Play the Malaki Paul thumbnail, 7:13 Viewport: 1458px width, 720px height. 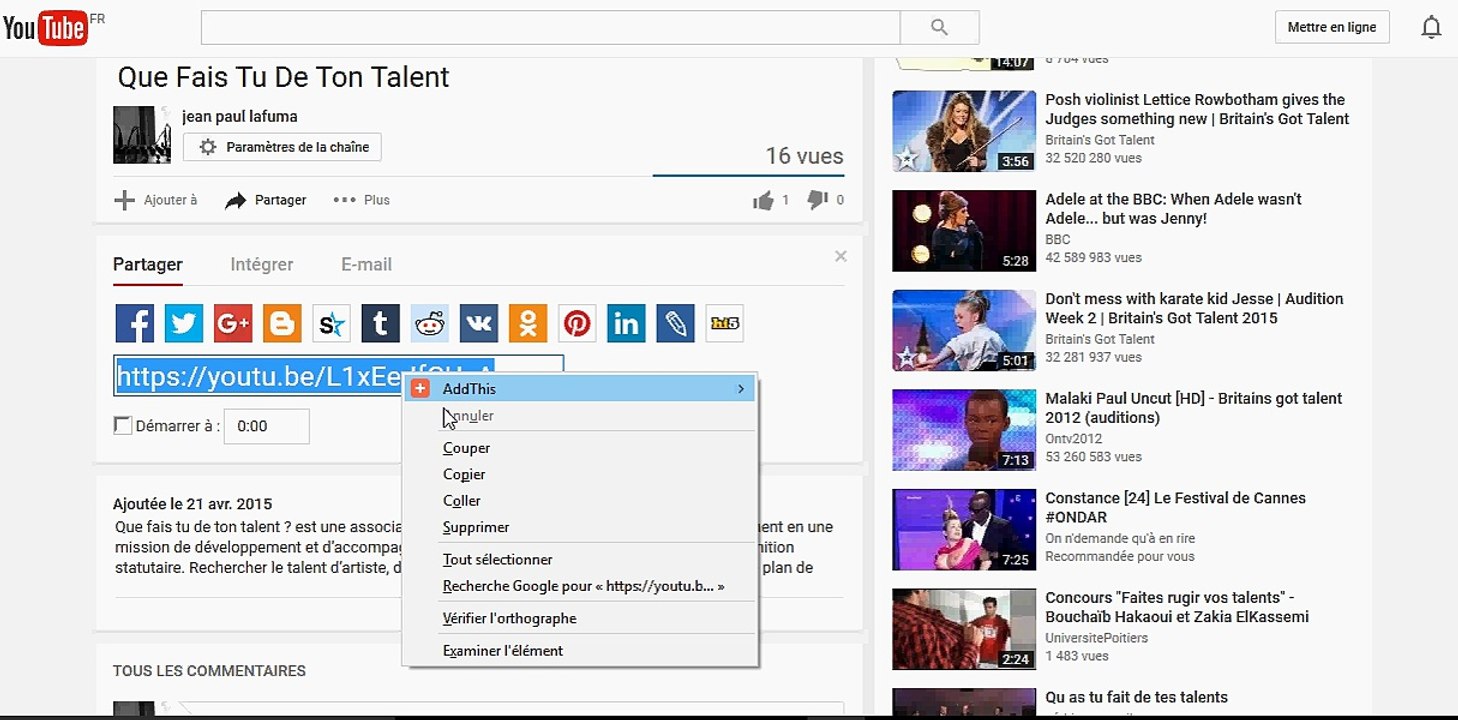point(964,429)
